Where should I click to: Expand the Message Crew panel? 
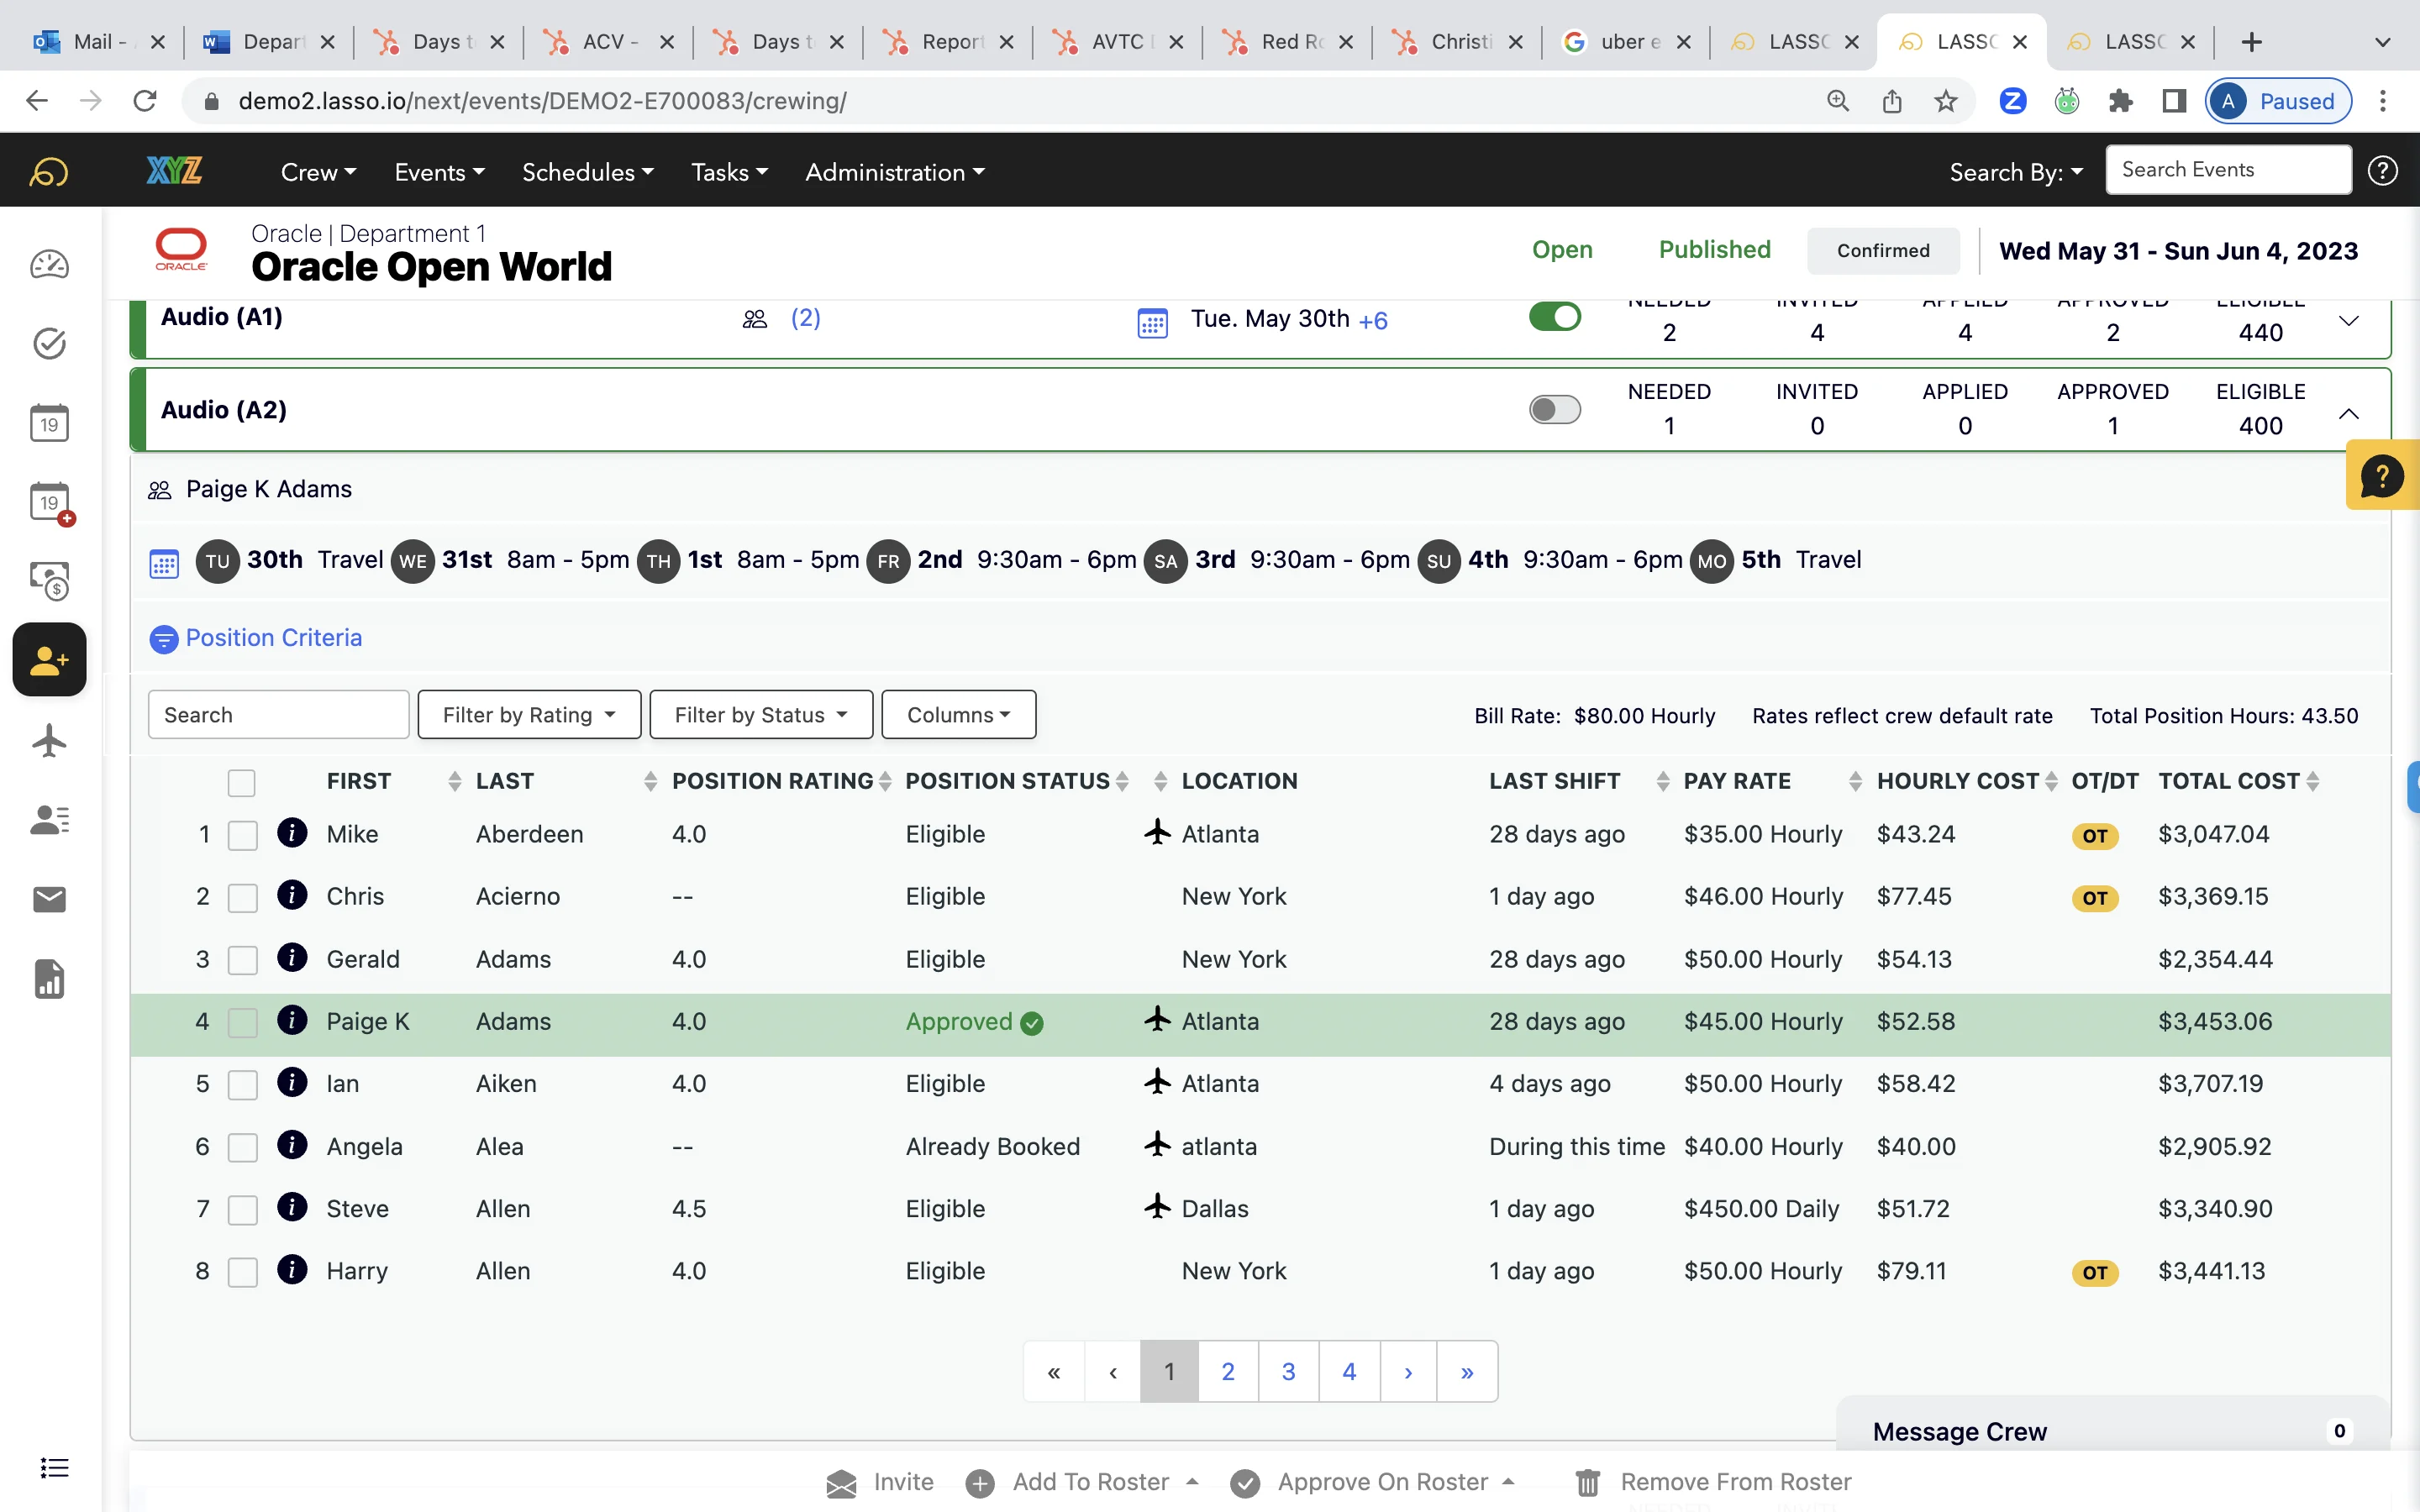click(x=2112, y=1431)
